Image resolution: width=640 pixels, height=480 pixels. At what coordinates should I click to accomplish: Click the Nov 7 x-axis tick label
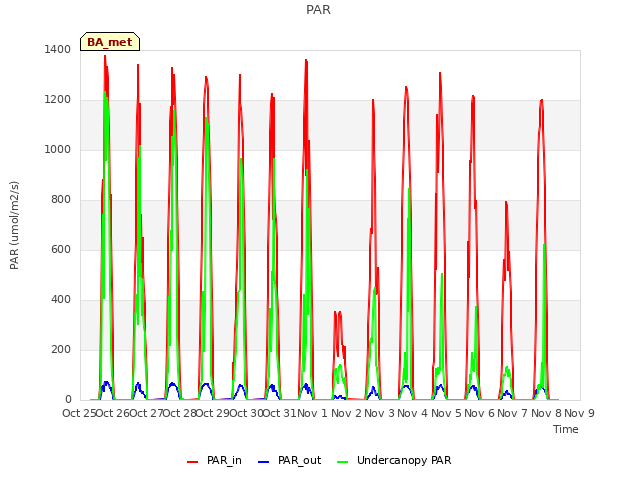(x=513, y=413)
